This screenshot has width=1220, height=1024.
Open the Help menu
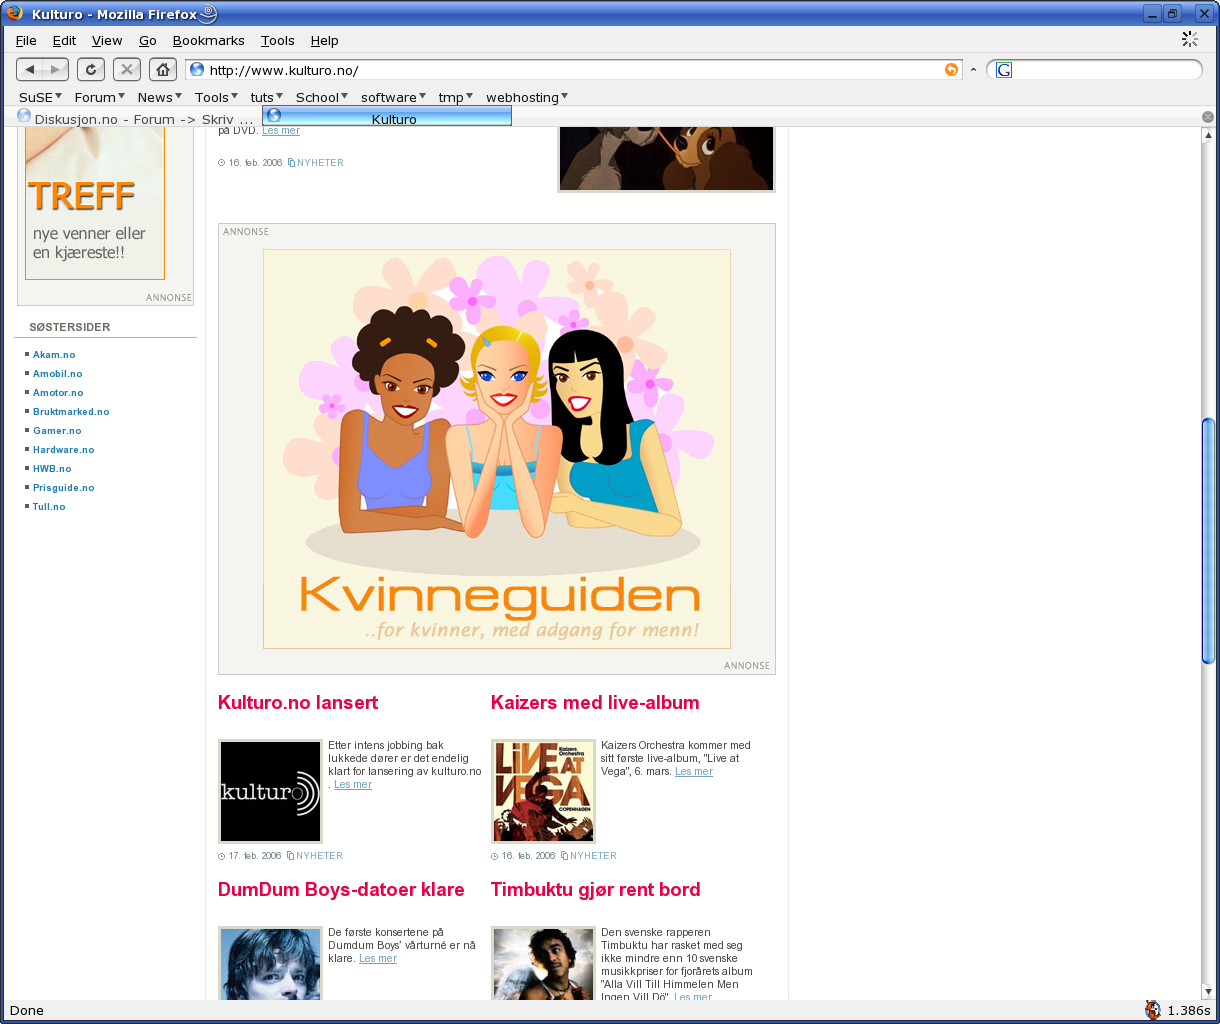pos(324,41)
